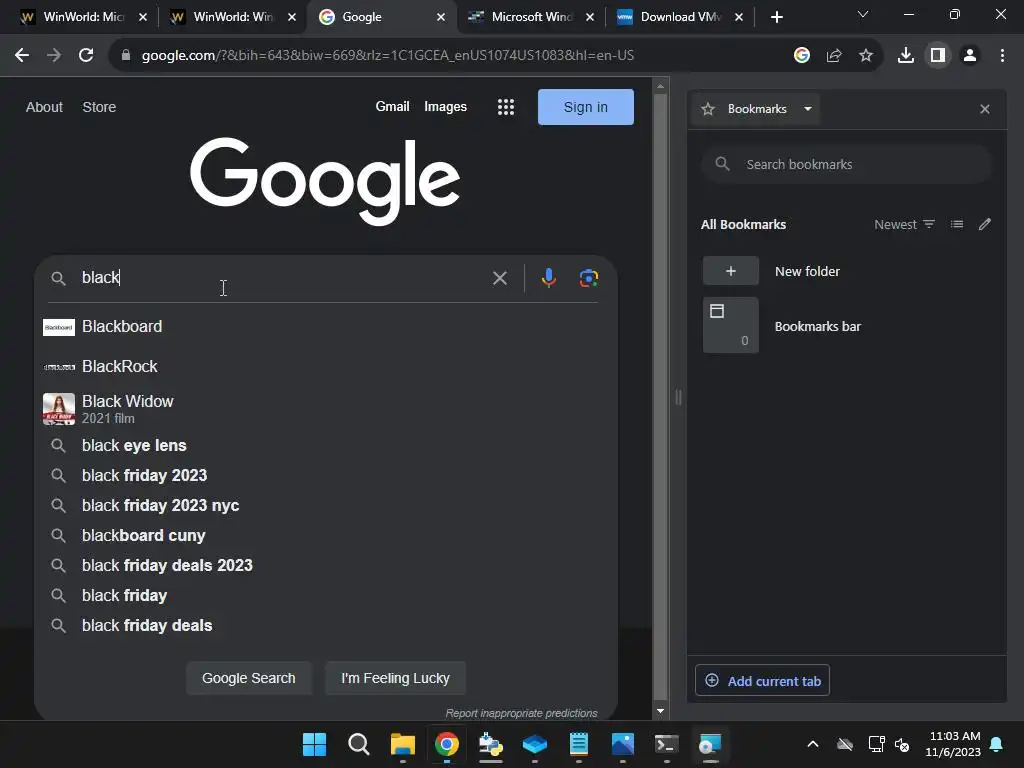
Task: Open the Bookmarks panel selector dropdown
Action: tap(756, 109)
